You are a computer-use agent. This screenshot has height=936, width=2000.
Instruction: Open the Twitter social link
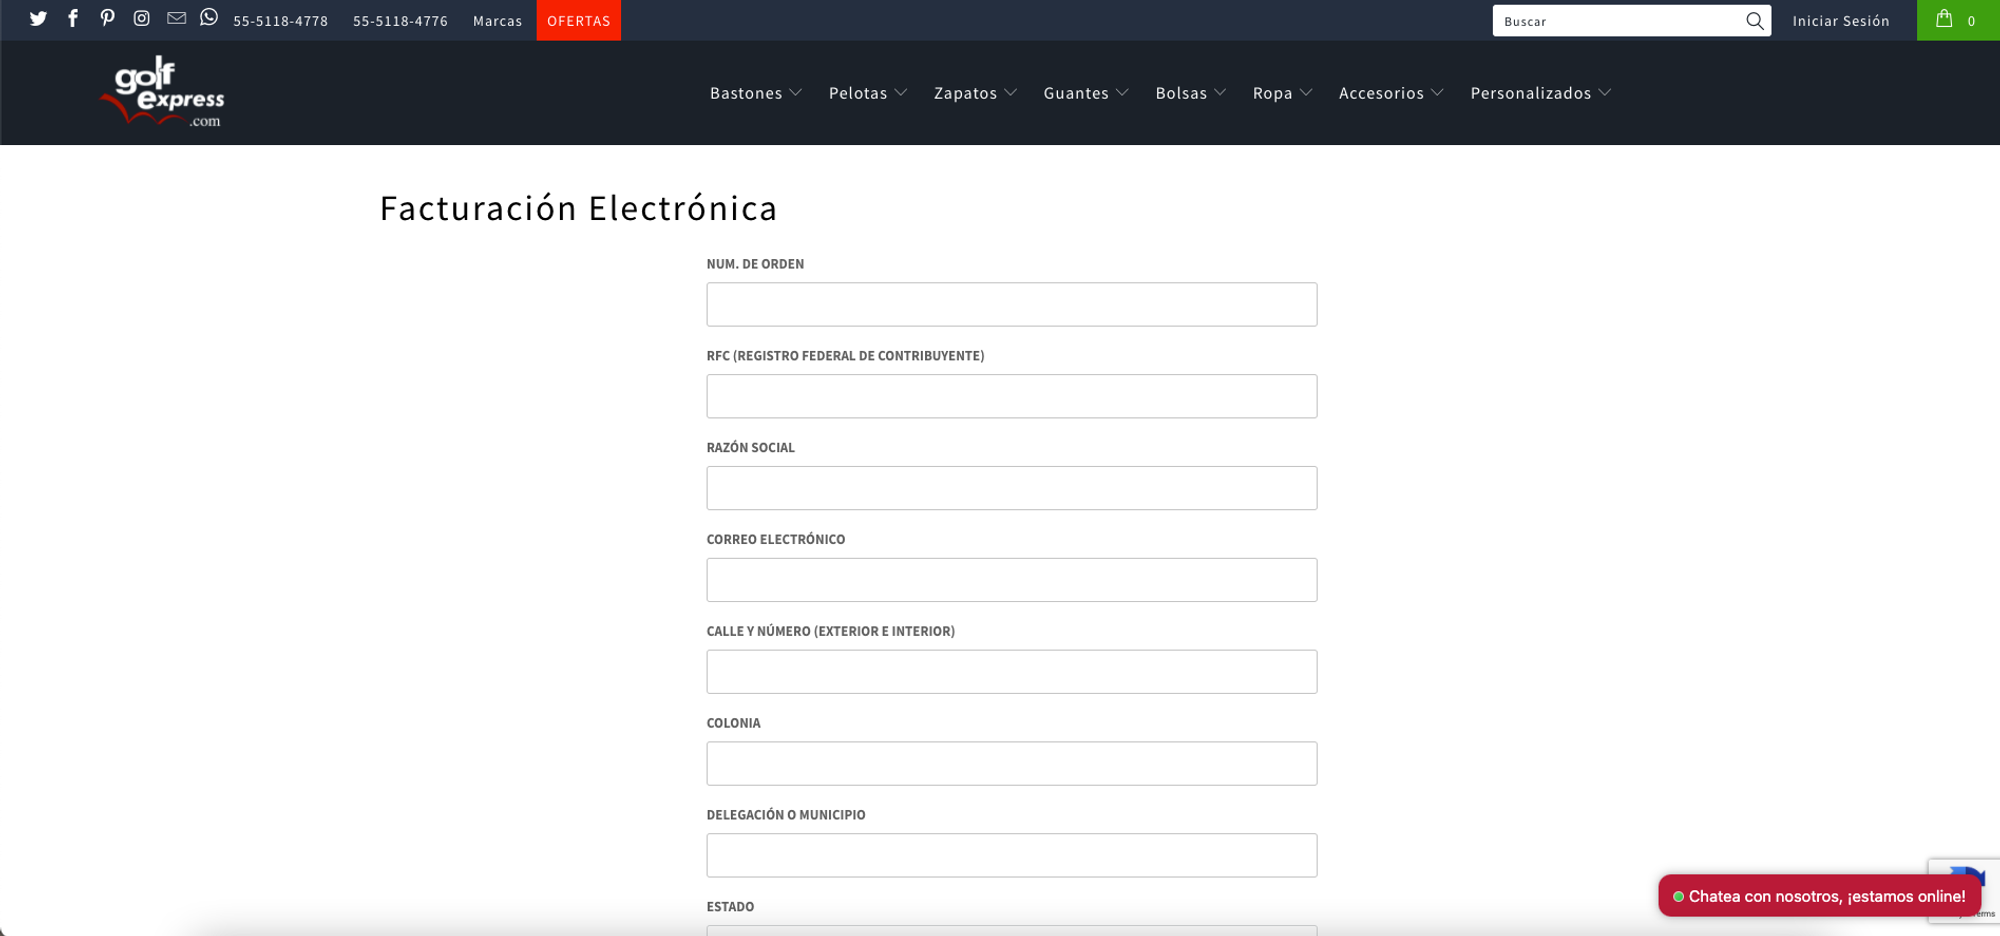[x=38, y=19]
